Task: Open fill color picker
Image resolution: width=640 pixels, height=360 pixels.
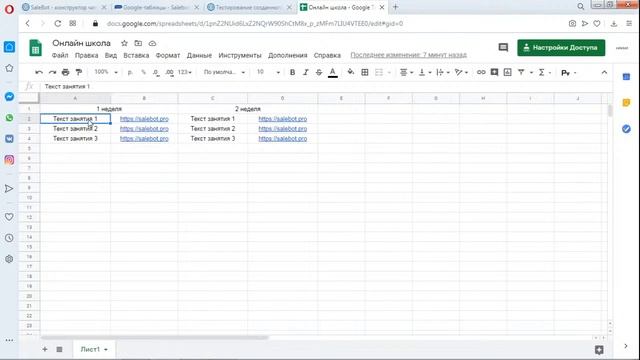Action: point(351,72)
